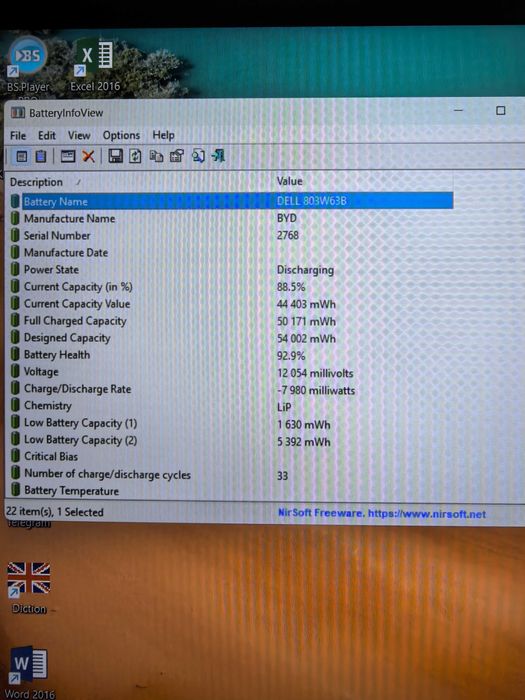The image size is (525, 700).
Task: Open the Excel 2016 desktop shortcut
Action: (95, 65)
